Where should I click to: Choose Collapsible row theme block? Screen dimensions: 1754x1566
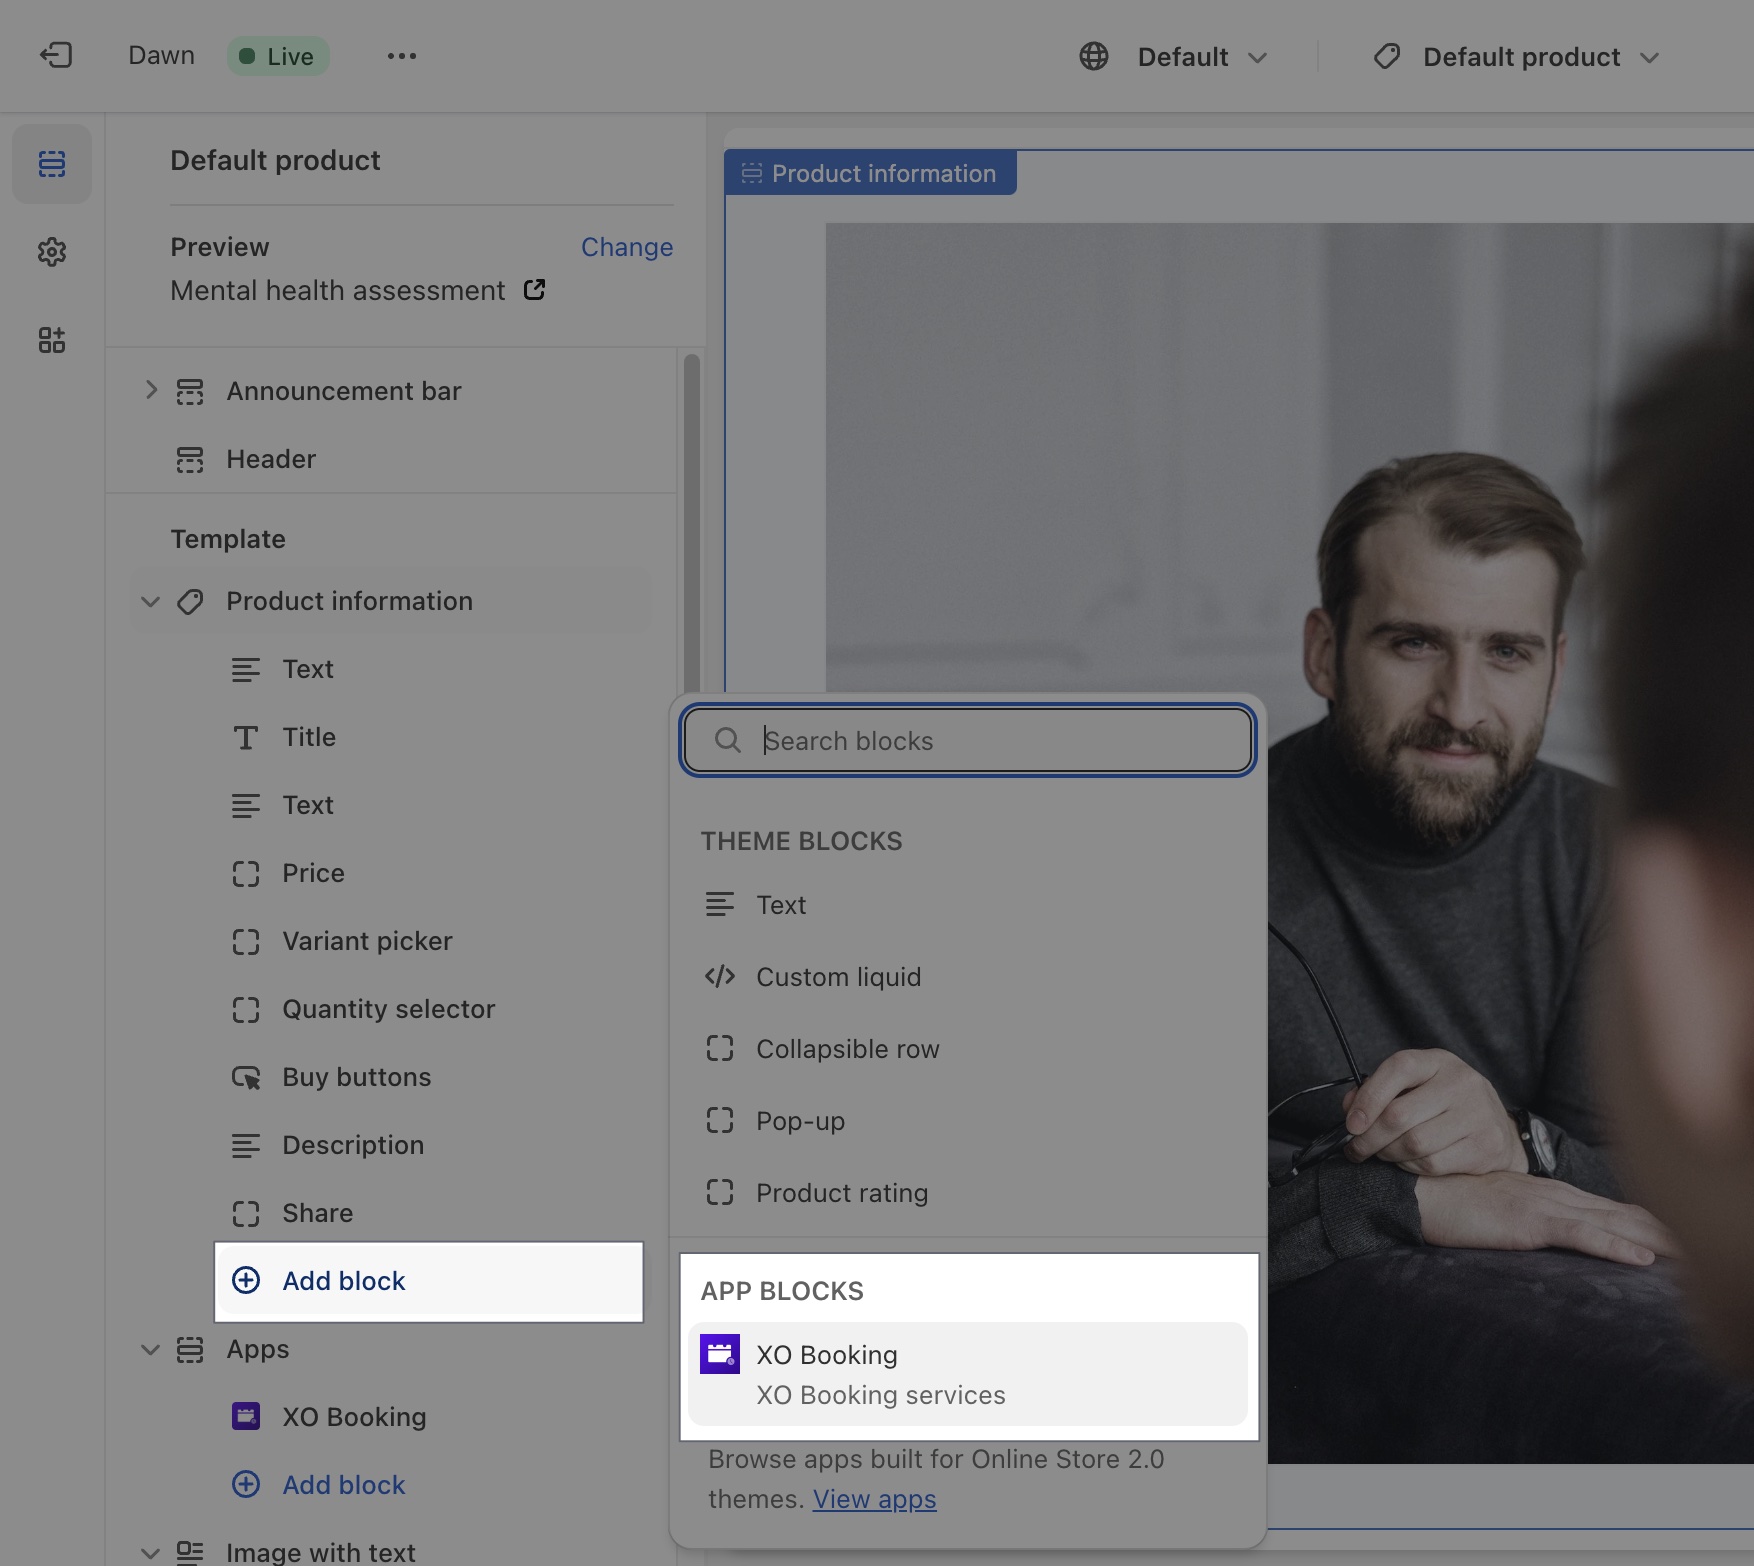847,1049
